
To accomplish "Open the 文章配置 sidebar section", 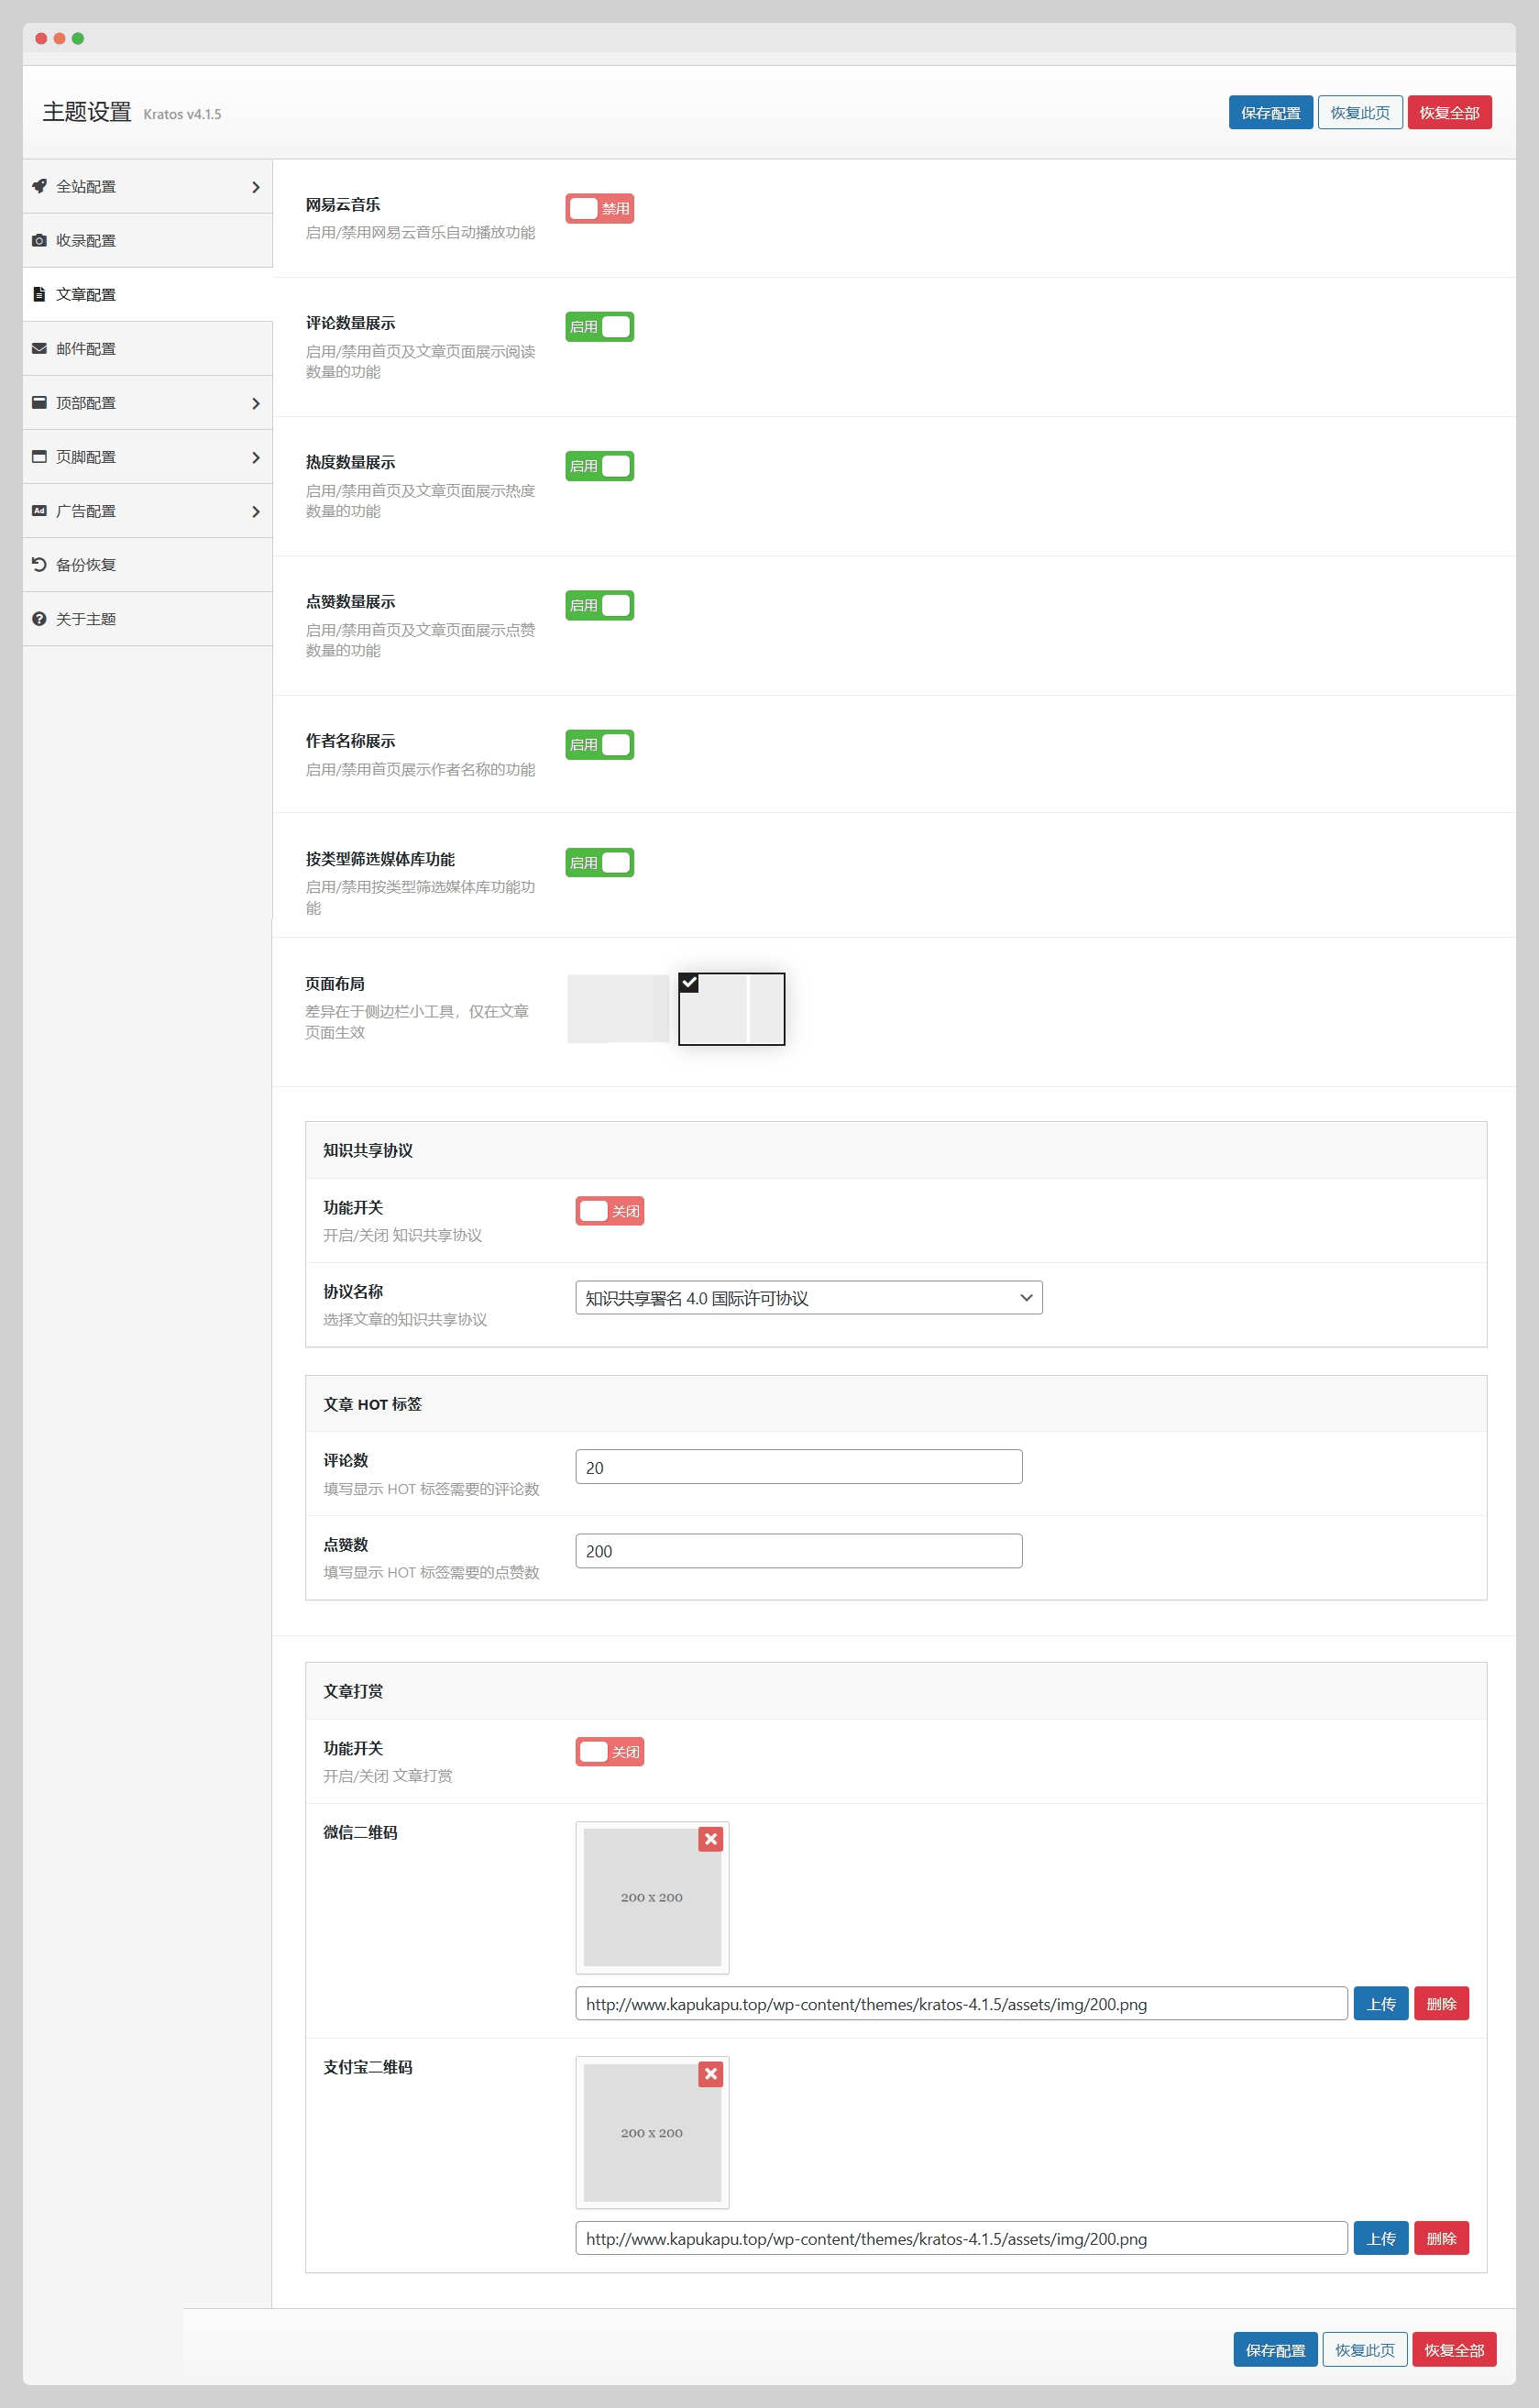I will (x=86, y=294).
